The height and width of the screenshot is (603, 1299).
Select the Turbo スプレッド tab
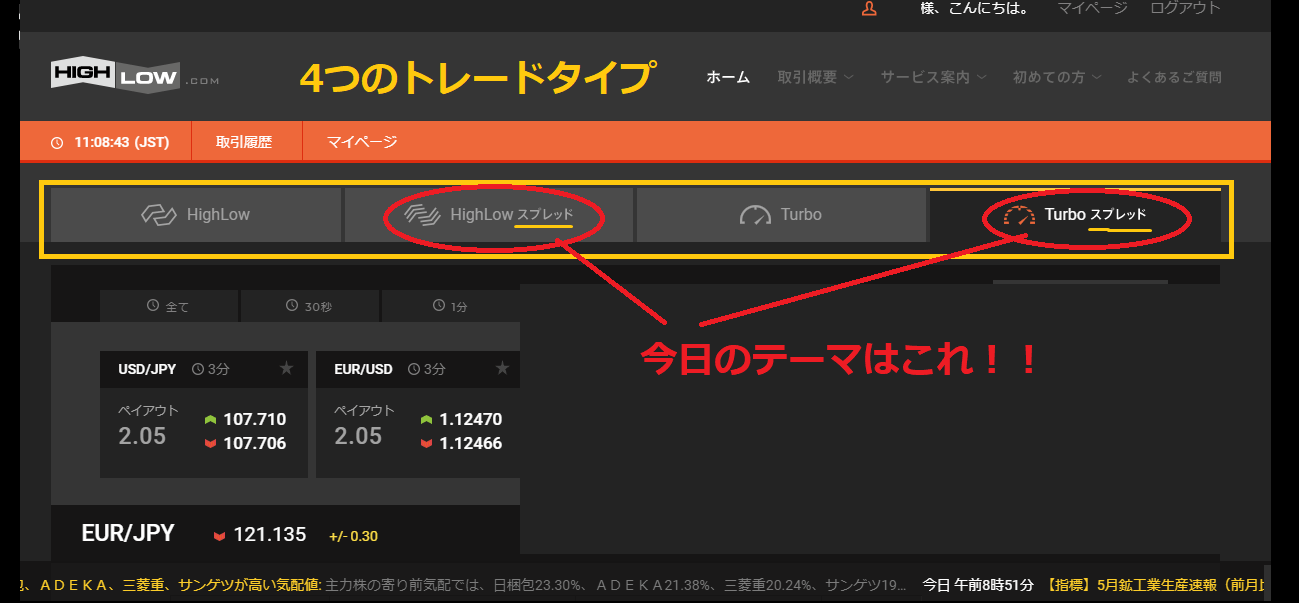(x=1075, y=215)
